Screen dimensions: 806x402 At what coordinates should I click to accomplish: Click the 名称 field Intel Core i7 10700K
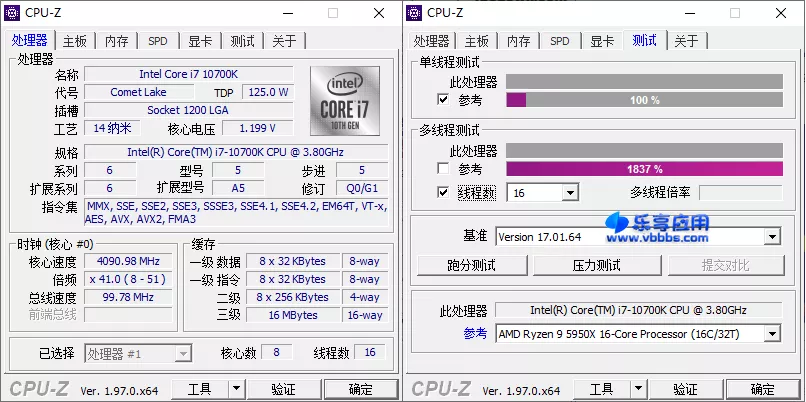pos(189,74)
